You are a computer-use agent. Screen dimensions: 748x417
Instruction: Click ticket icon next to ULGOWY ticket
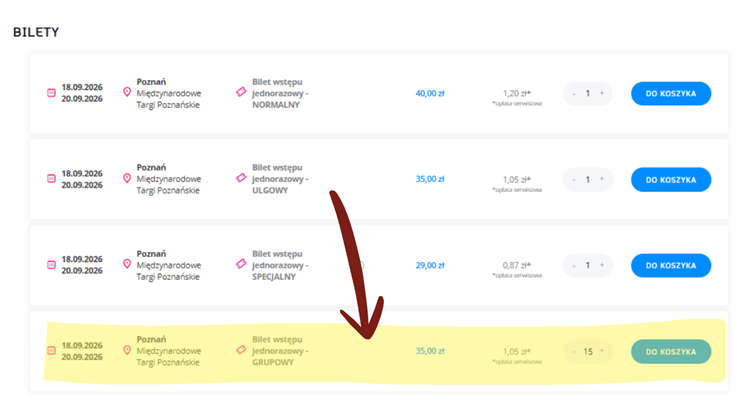[241, 178]
